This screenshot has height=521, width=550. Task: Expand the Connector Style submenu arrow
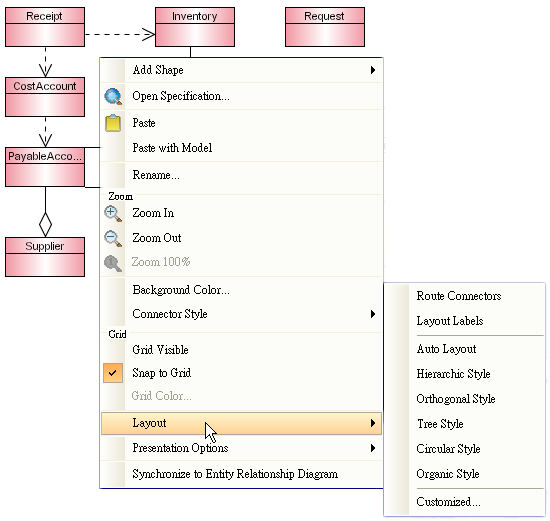(x=373, y=314)
